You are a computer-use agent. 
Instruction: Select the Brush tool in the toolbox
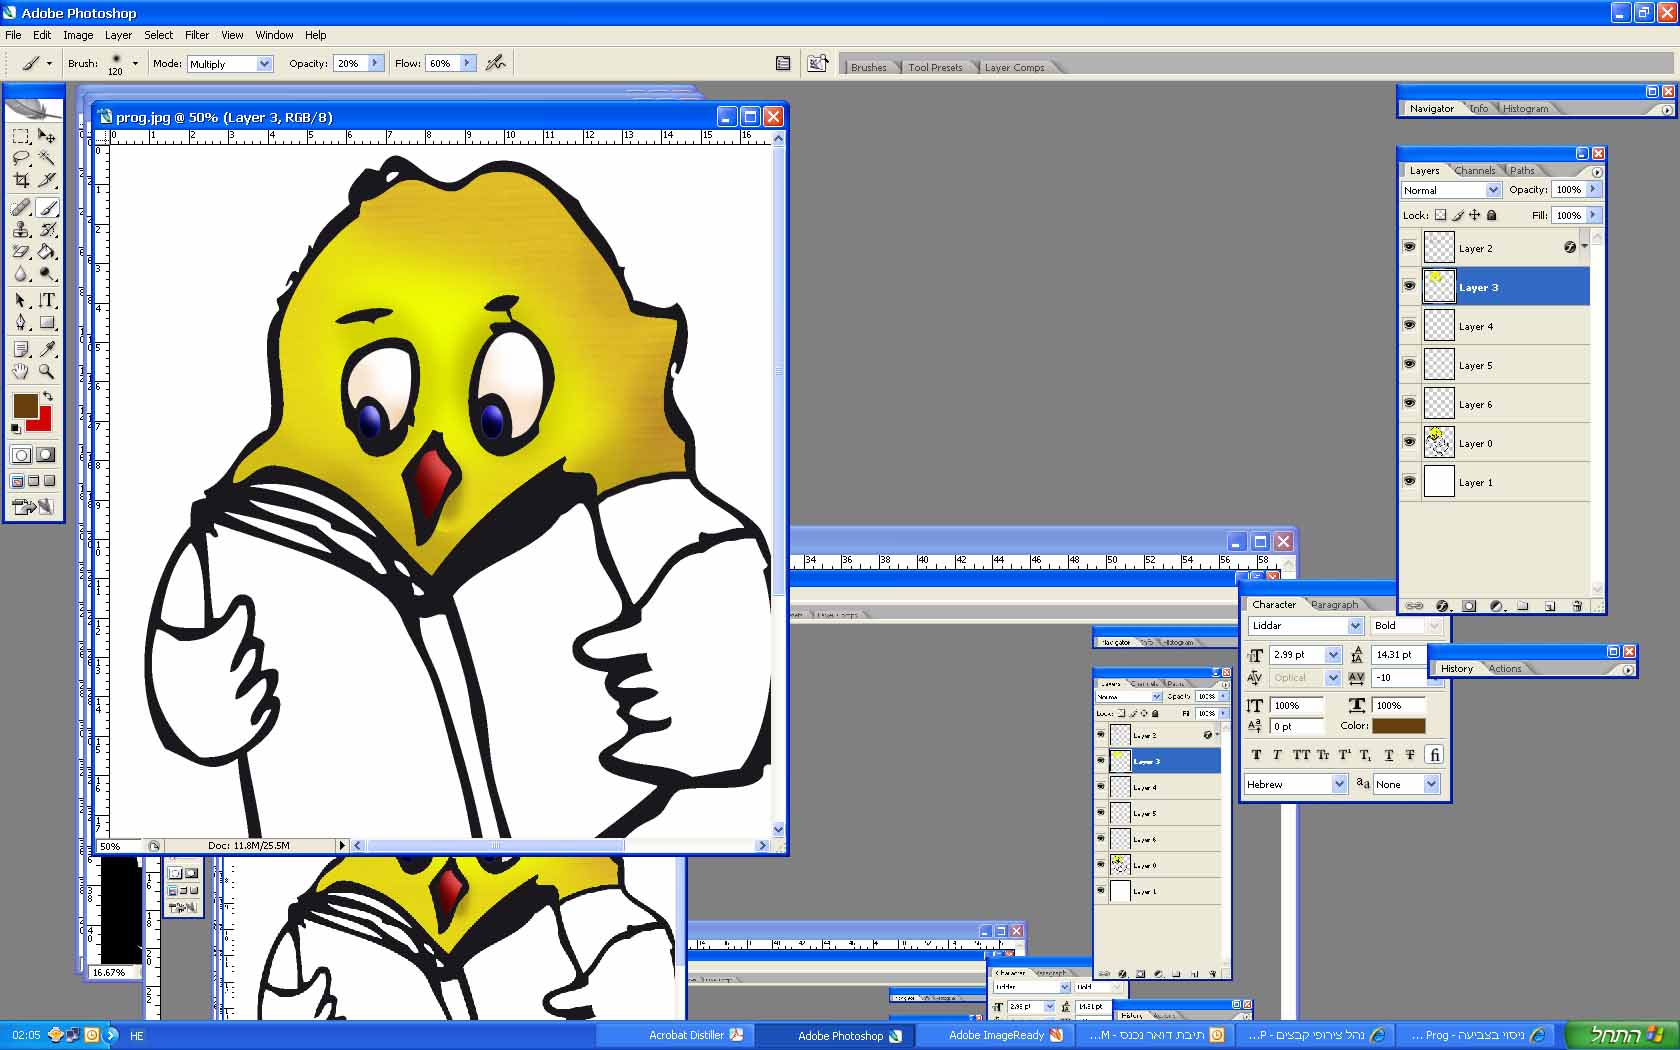47,207
